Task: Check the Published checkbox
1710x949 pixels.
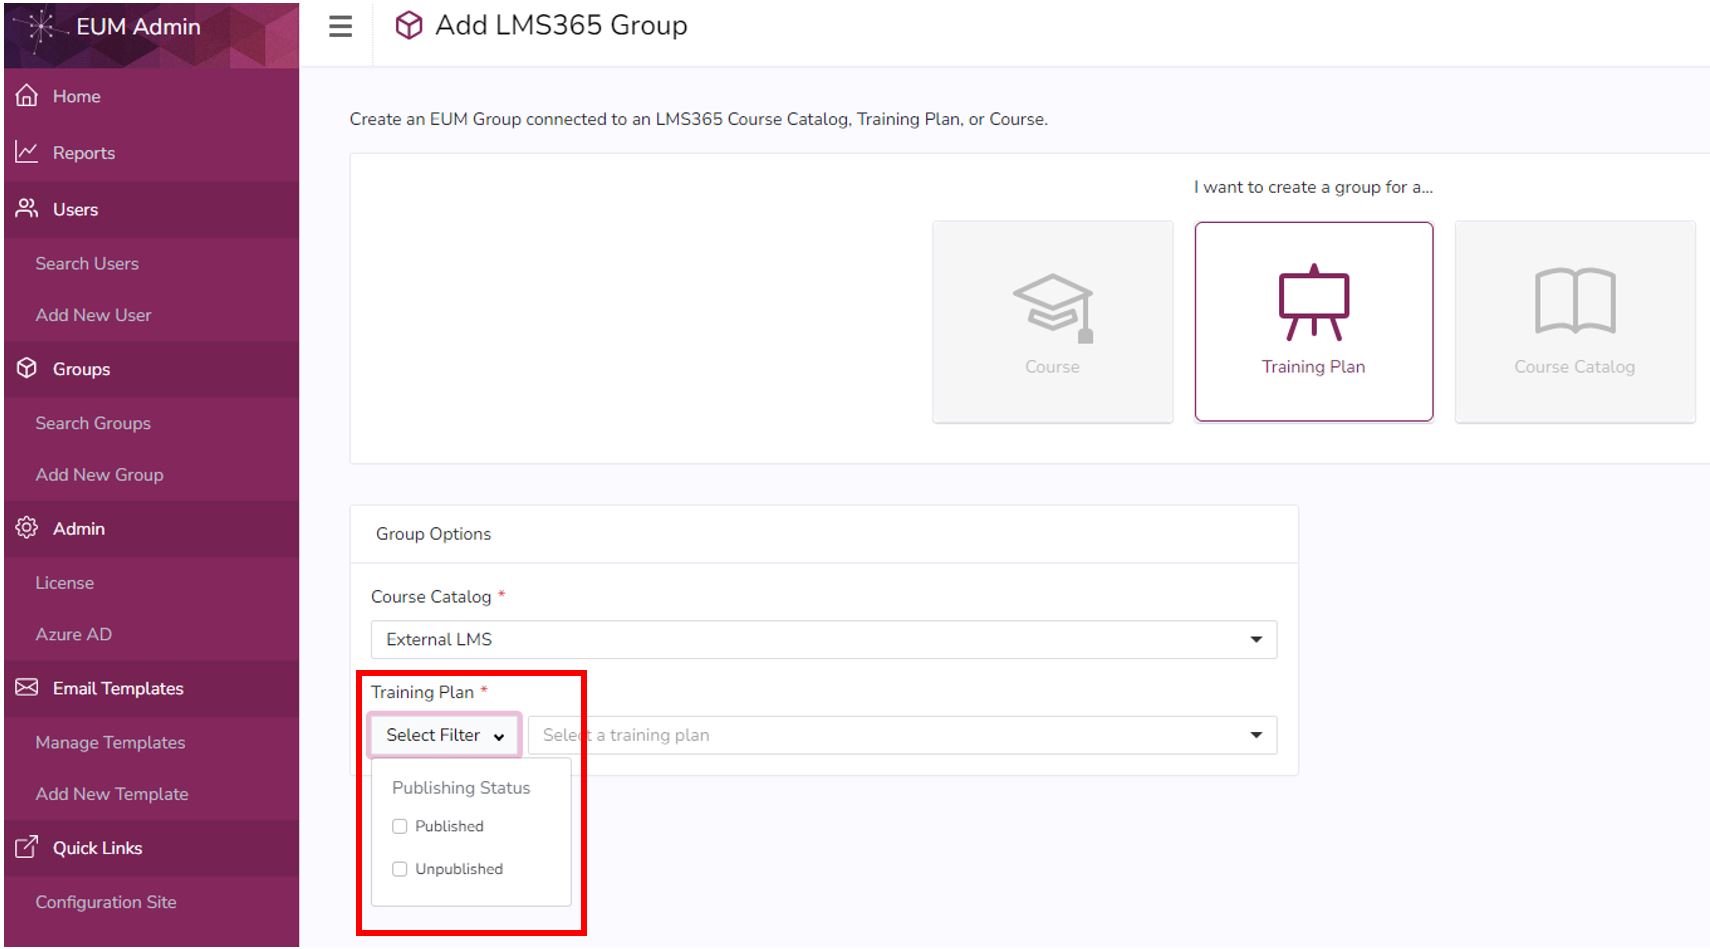Action: (x=400, y=826)
